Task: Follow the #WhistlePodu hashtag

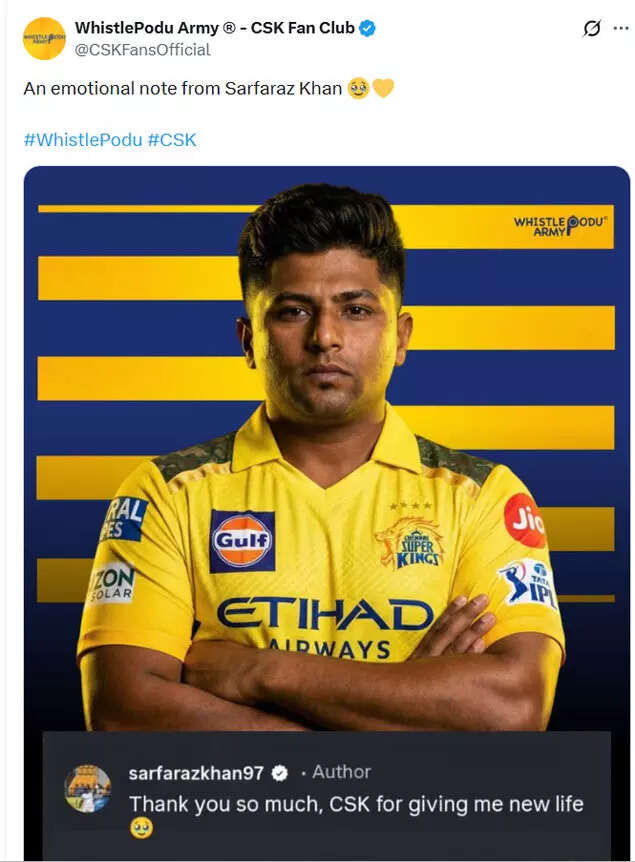Action: [x=83, y=140]
